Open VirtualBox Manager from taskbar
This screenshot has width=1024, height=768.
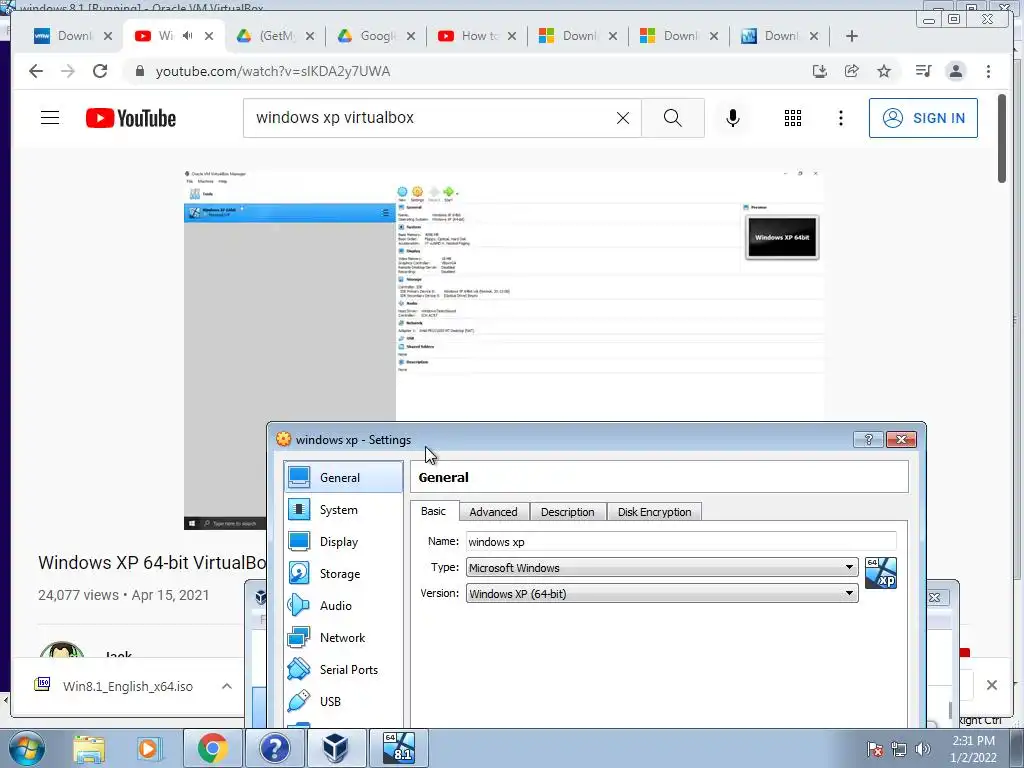click(336, 748)
